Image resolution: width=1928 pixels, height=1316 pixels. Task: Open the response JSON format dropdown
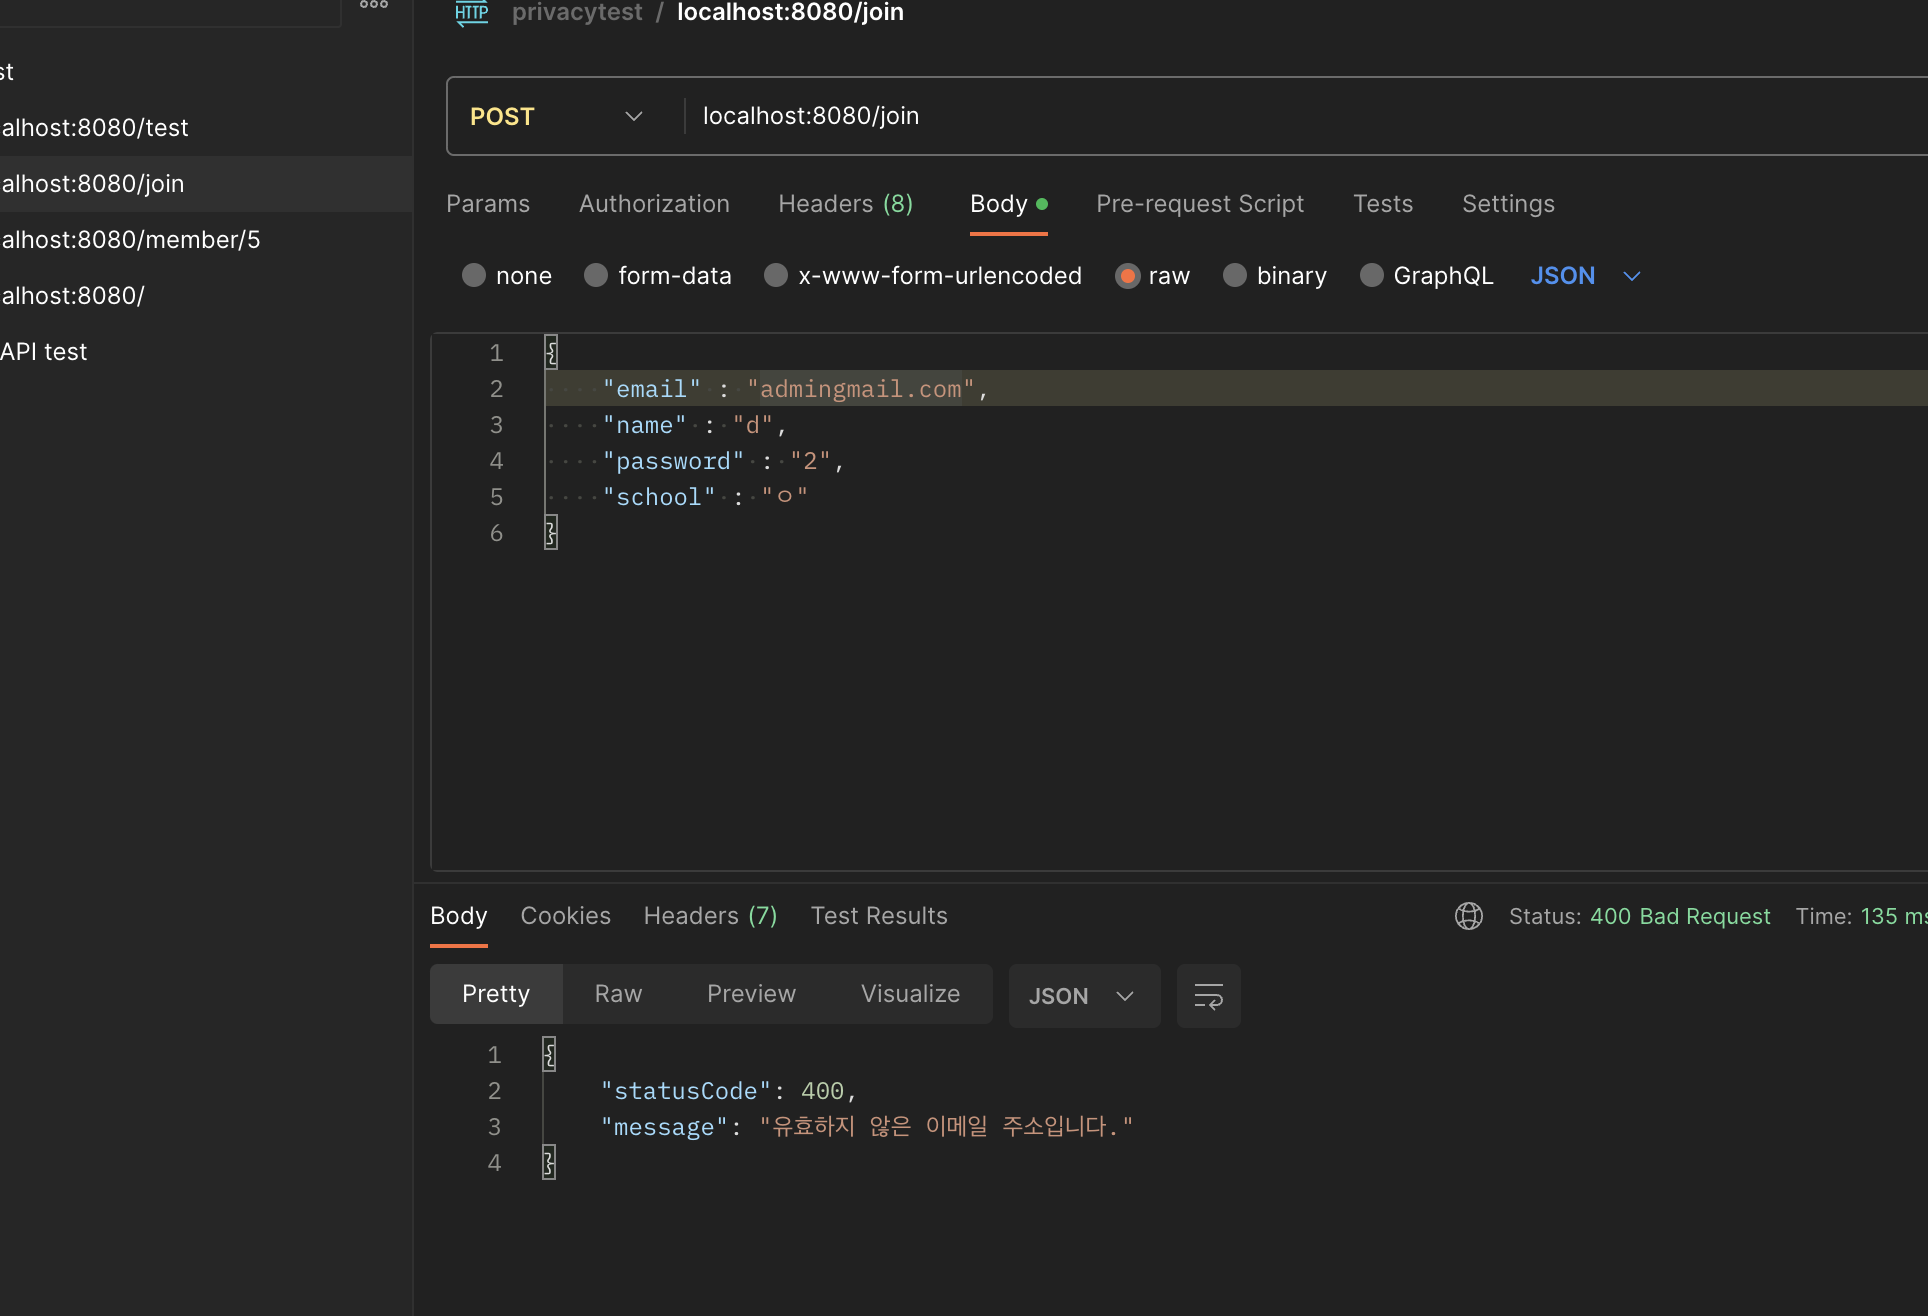(x=1083, y=996)
